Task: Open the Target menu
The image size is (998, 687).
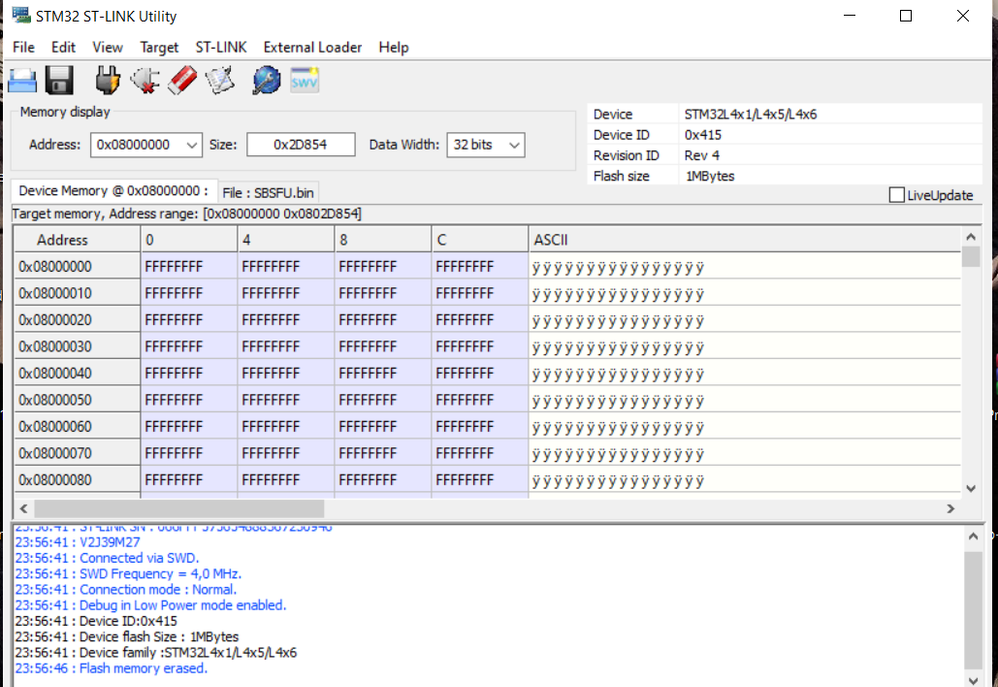Action: [159, 47]
